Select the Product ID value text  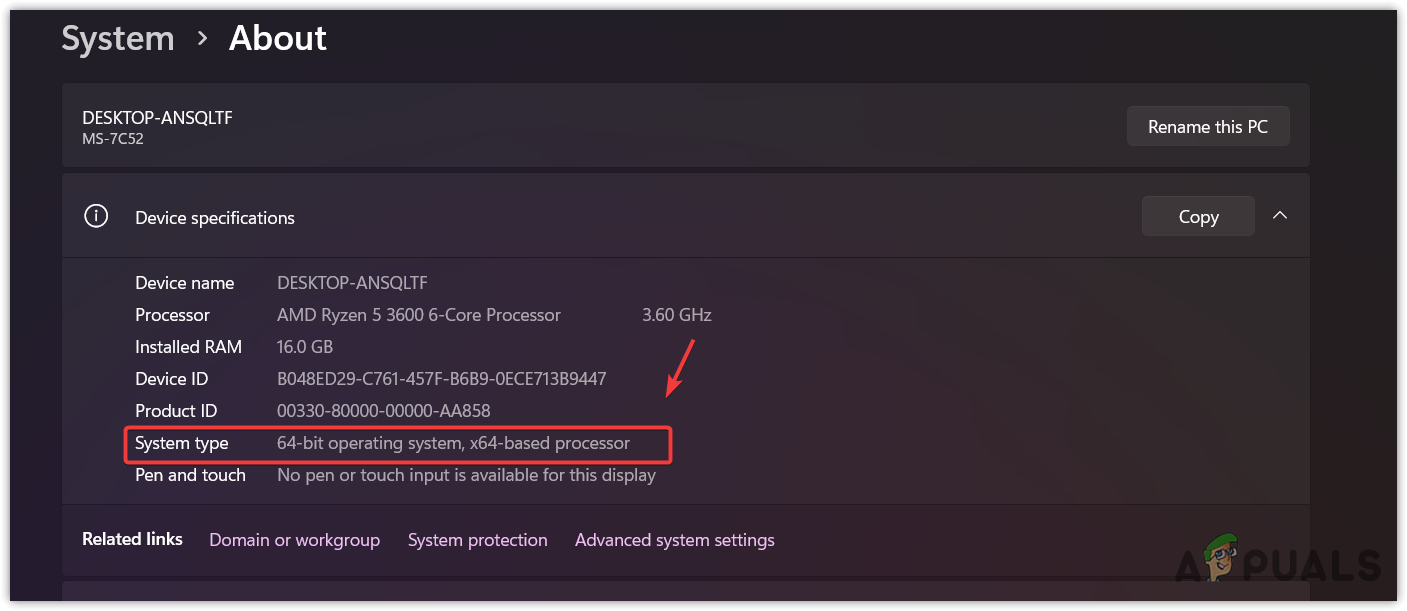tap(383, 411)
